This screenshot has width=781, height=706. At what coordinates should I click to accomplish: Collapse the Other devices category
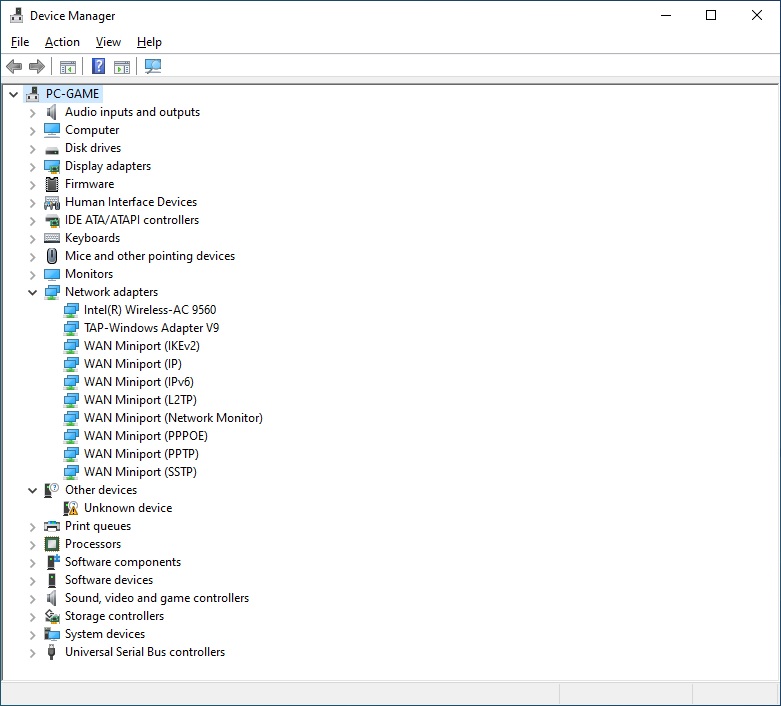tap(32, 491)
